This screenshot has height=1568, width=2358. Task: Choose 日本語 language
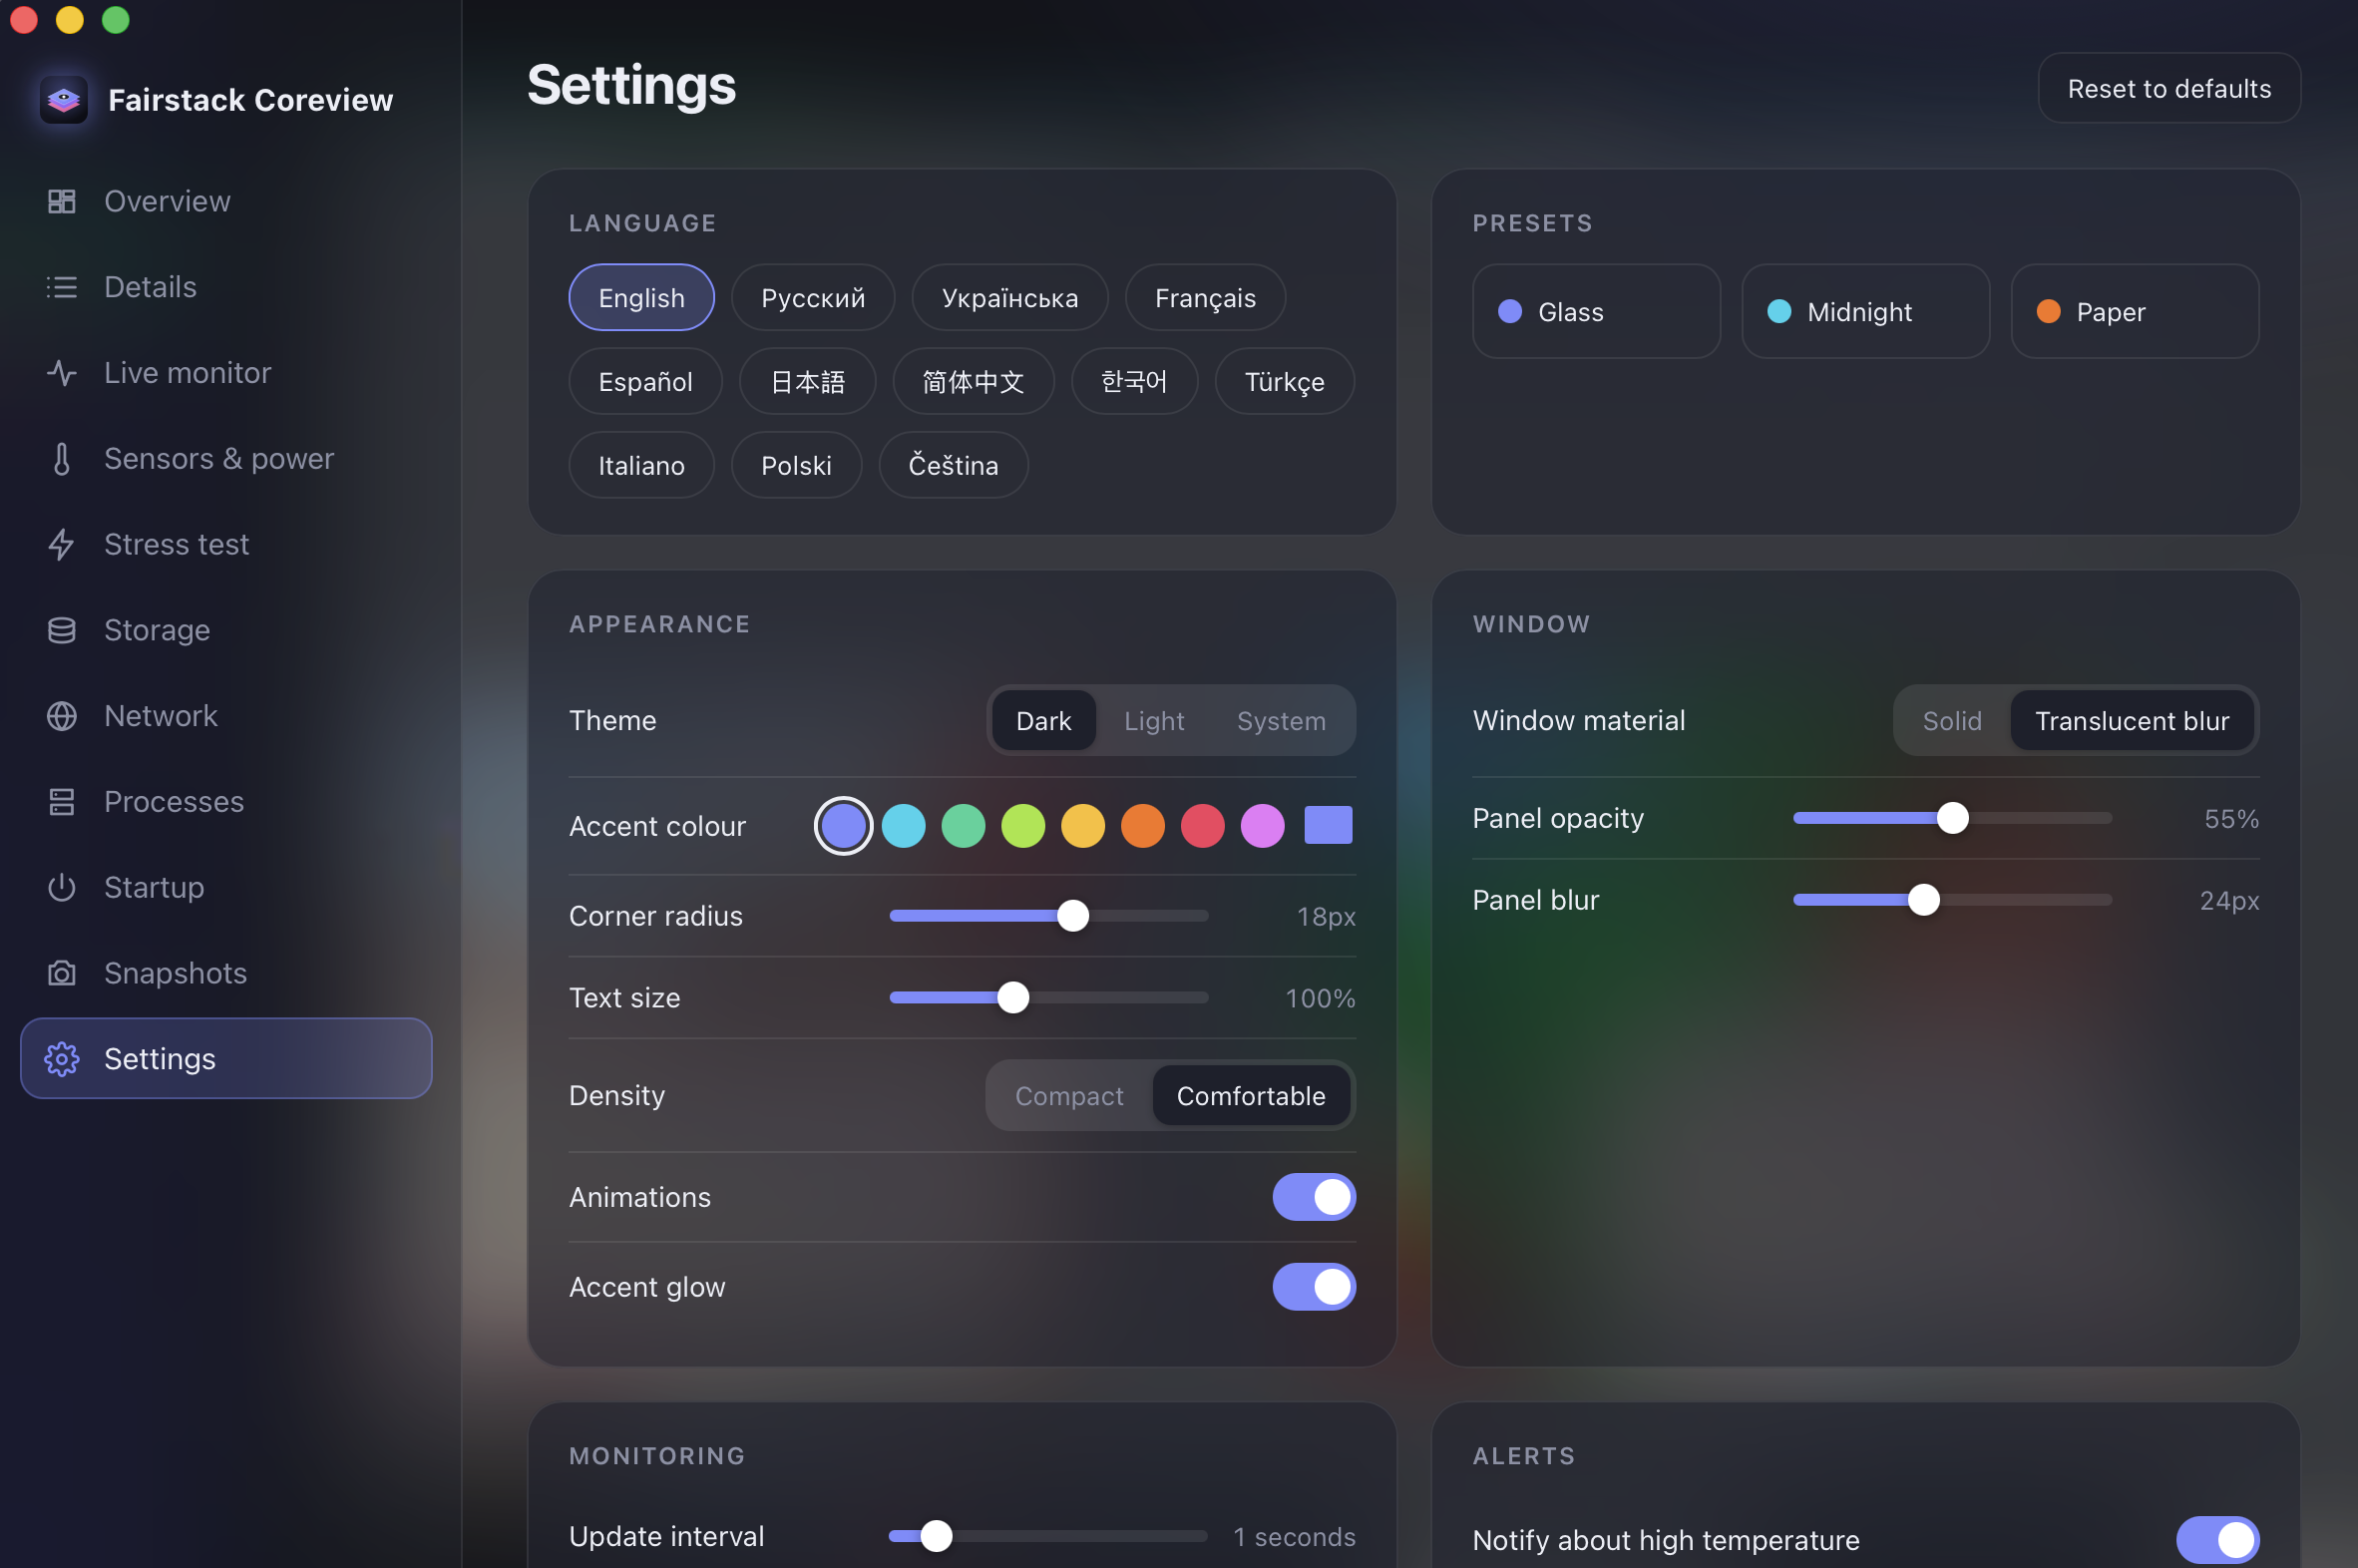(x=808, y=382)
